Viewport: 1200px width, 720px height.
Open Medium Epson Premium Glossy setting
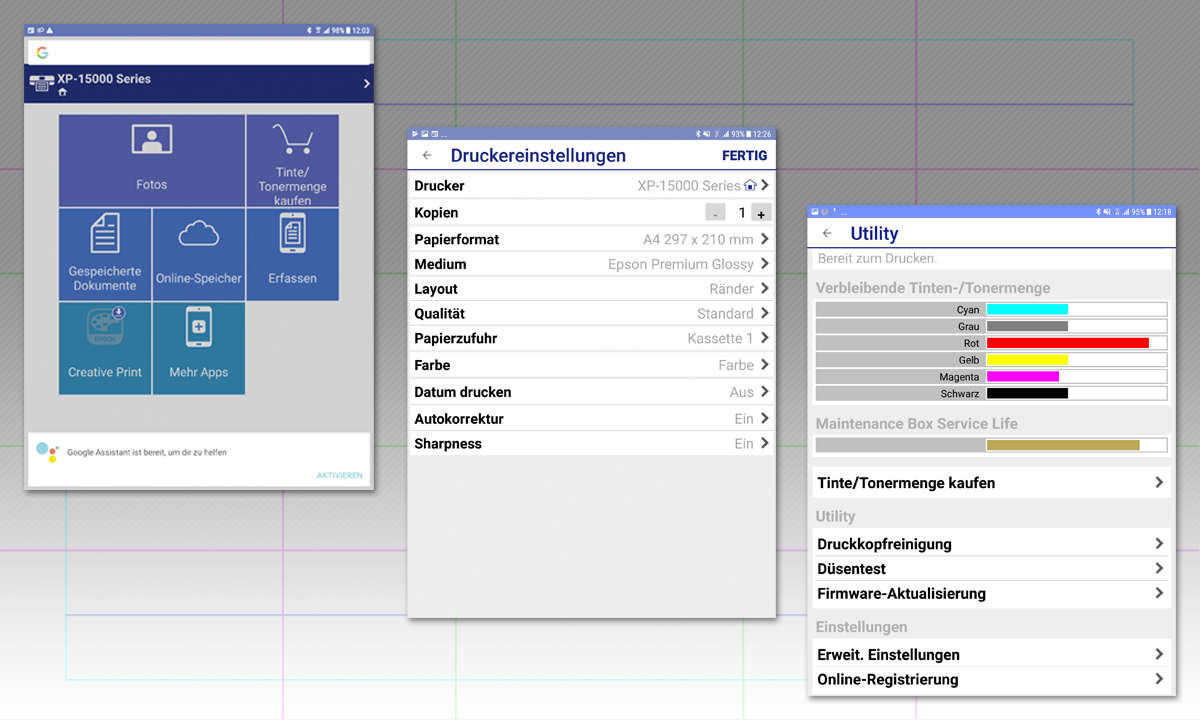pos(592,264)
